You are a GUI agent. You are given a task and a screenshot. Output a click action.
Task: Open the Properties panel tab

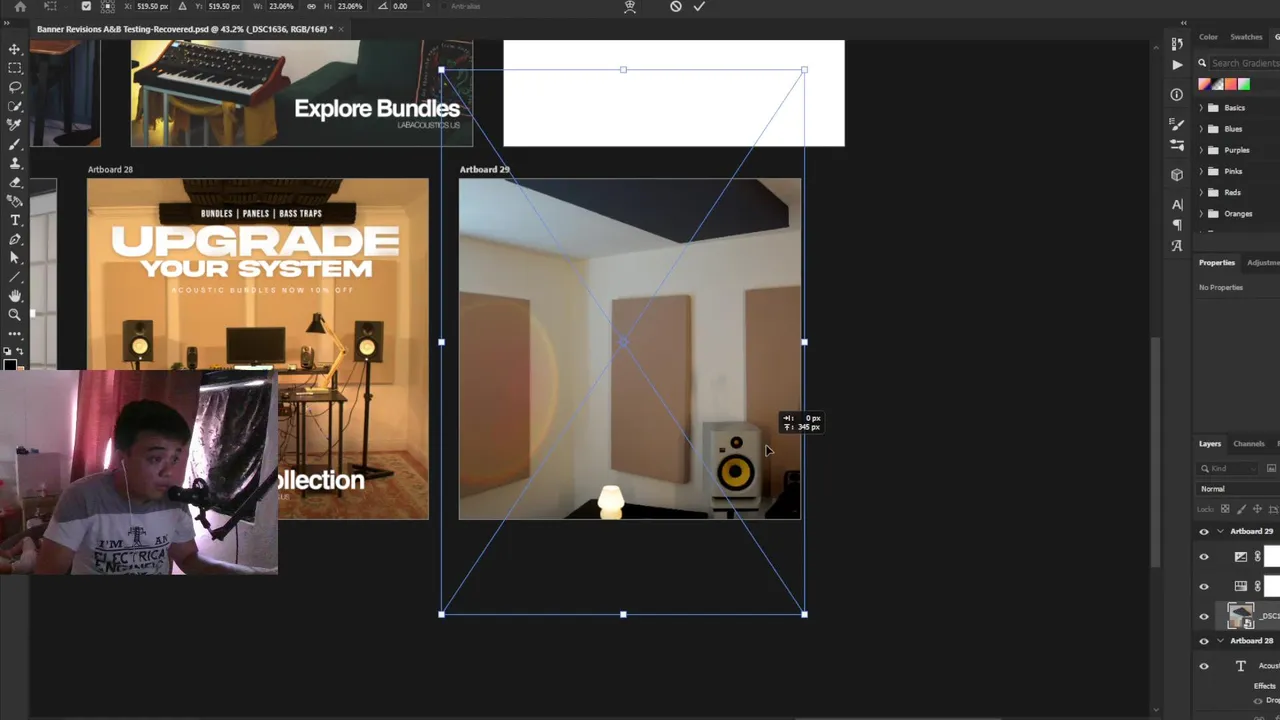(x=1217, y=263)
